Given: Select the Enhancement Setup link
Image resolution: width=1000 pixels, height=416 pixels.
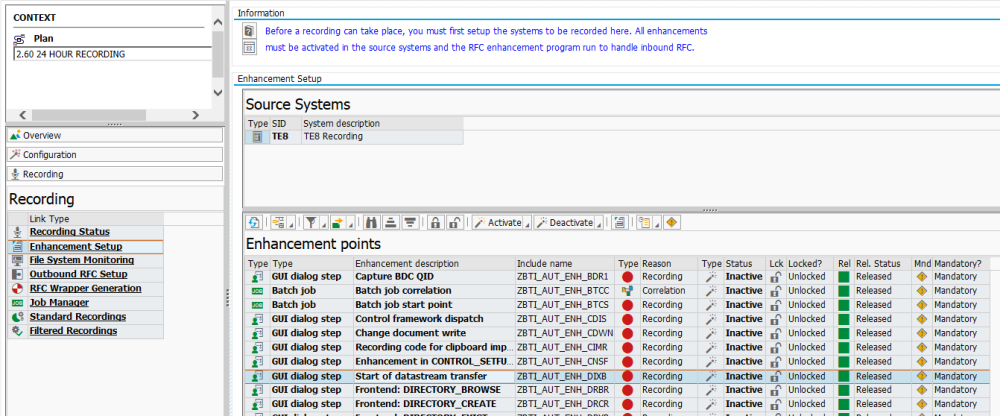Looking at the screenshot, I should pos(76,246).
